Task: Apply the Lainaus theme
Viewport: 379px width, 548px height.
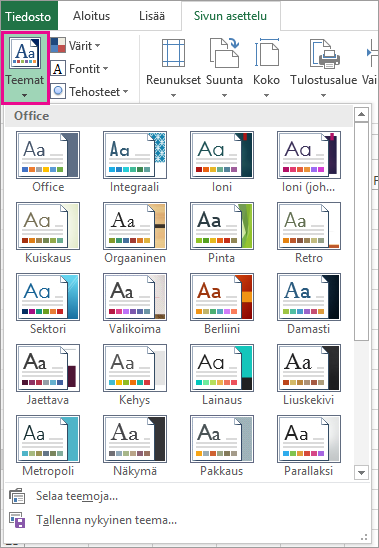Action: pos(222,375)
